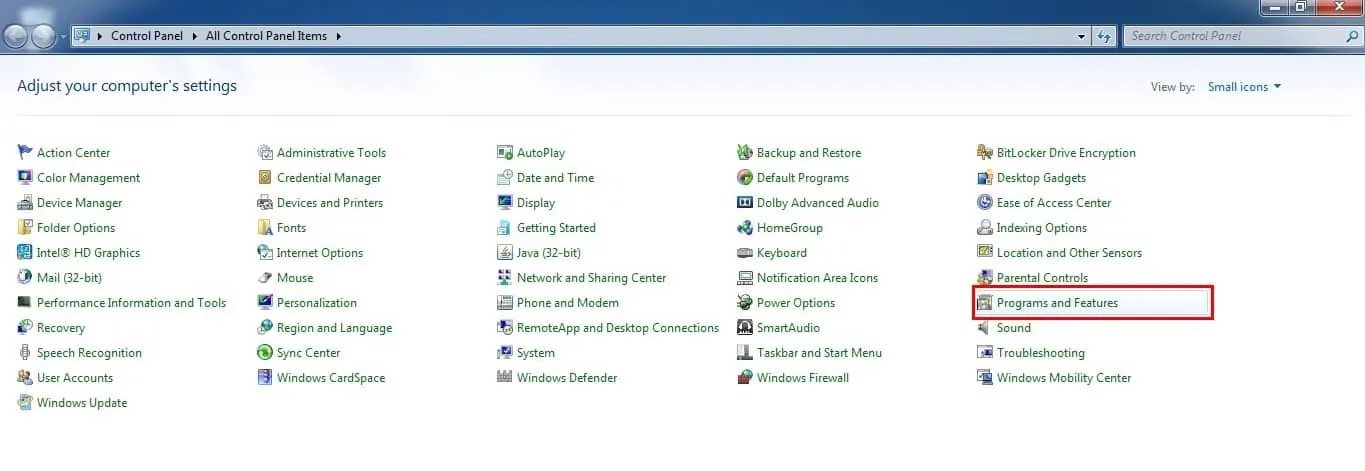Click the Java (32-bit) icon
1365x471 pixels.
(x=505, y=252)
